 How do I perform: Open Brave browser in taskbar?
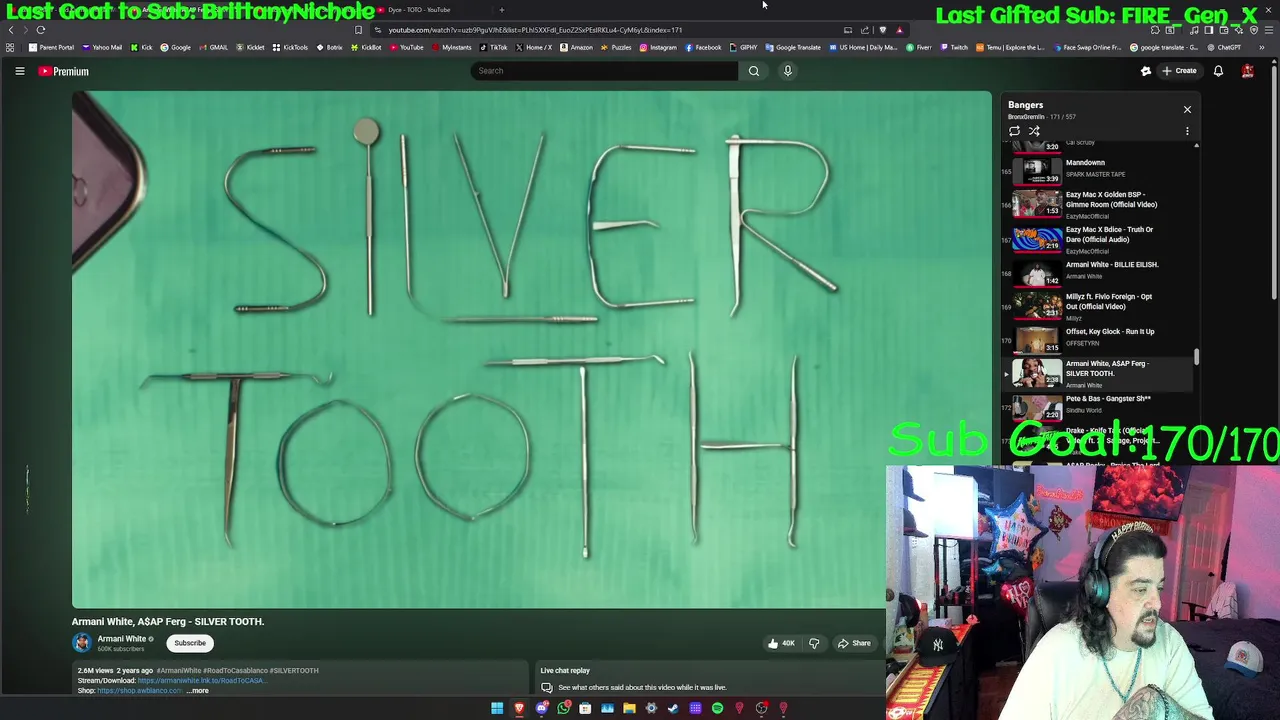click(519, 708)
